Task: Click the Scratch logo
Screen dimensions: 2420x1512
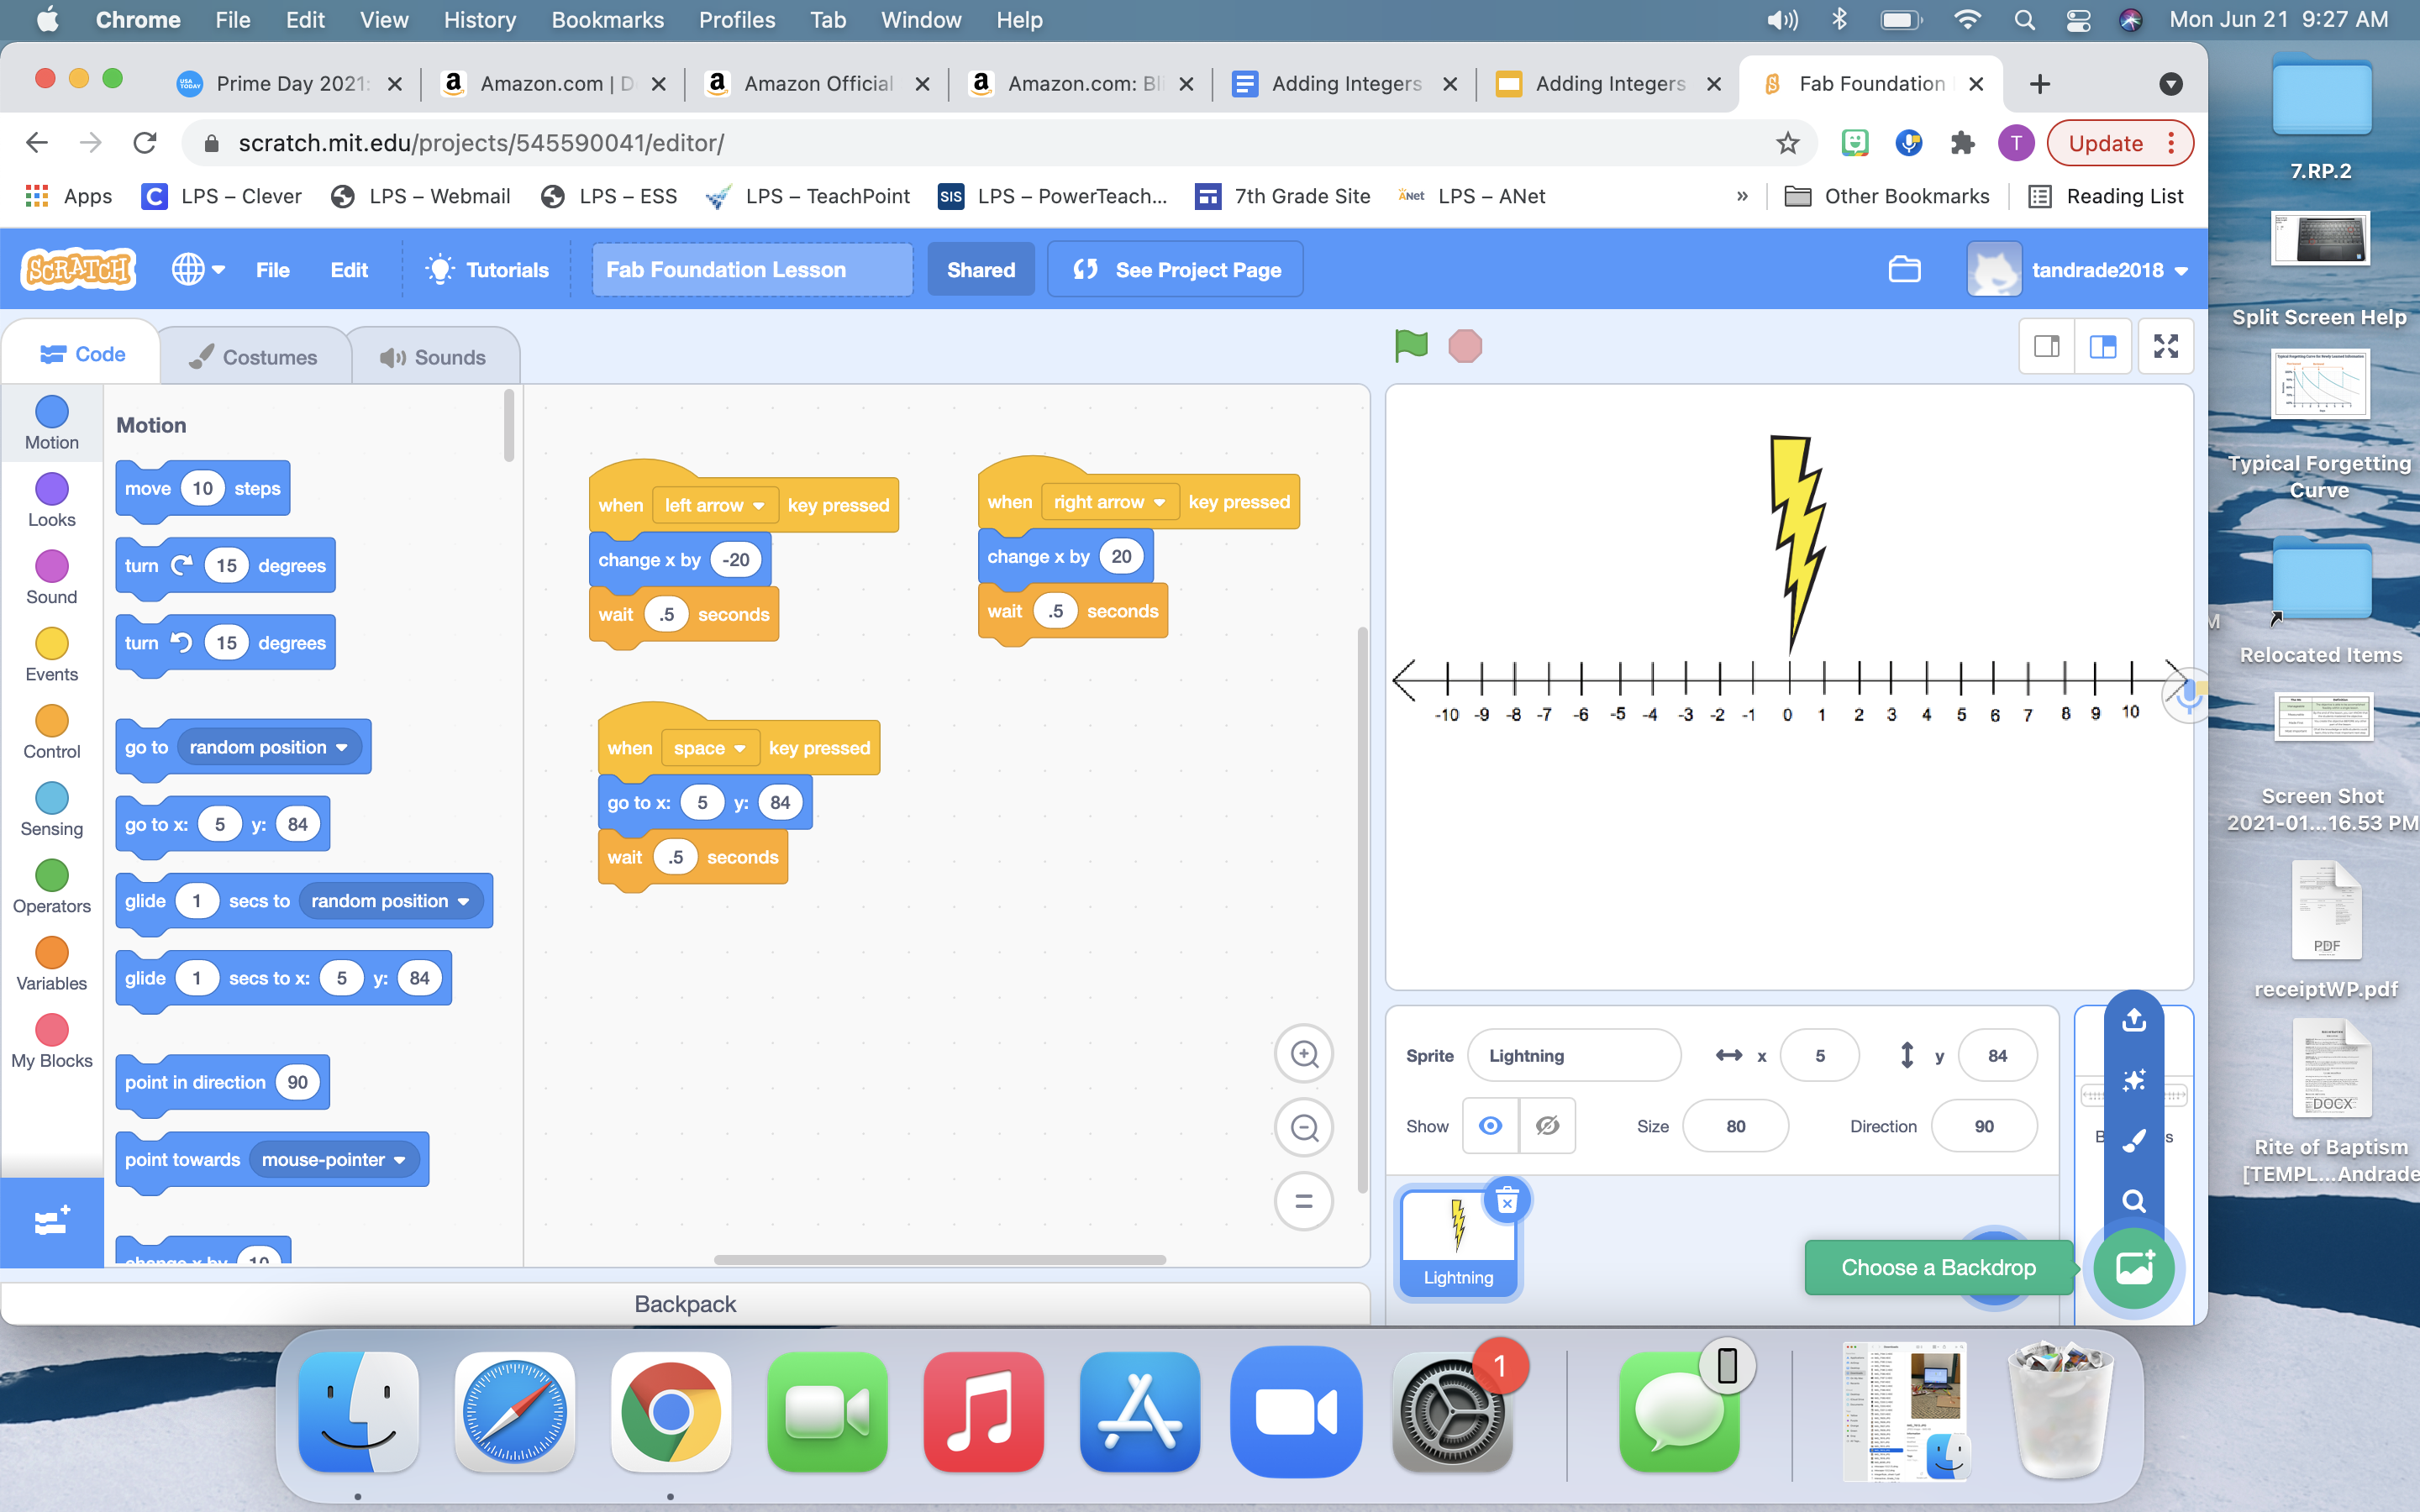Action: click(x=78, y=269)
